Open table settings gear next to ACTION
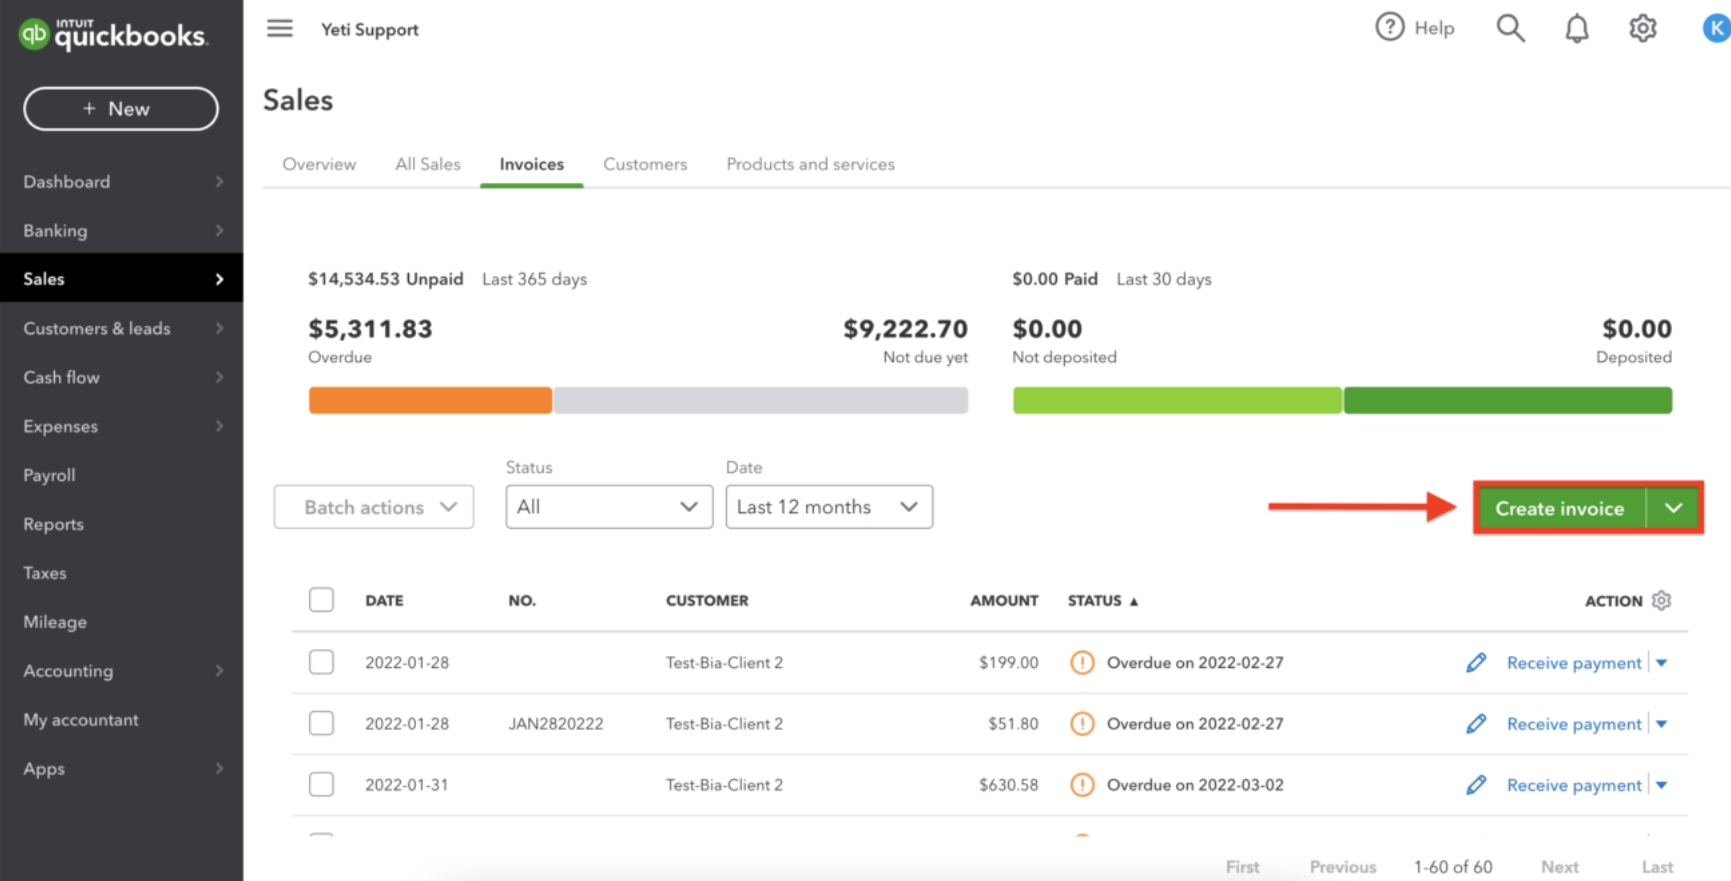 pyautogui.click(x=1661, y=600)
